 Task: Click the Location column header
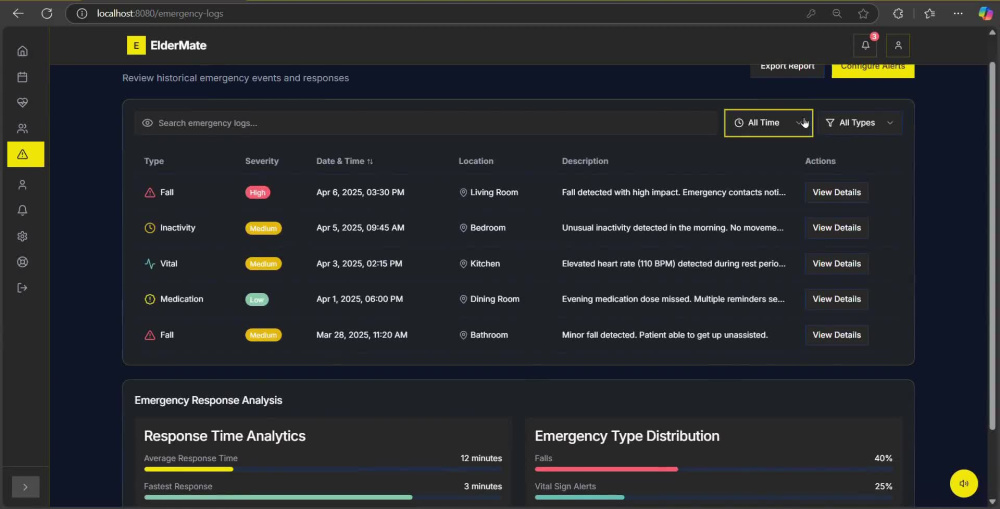(476, 161)
